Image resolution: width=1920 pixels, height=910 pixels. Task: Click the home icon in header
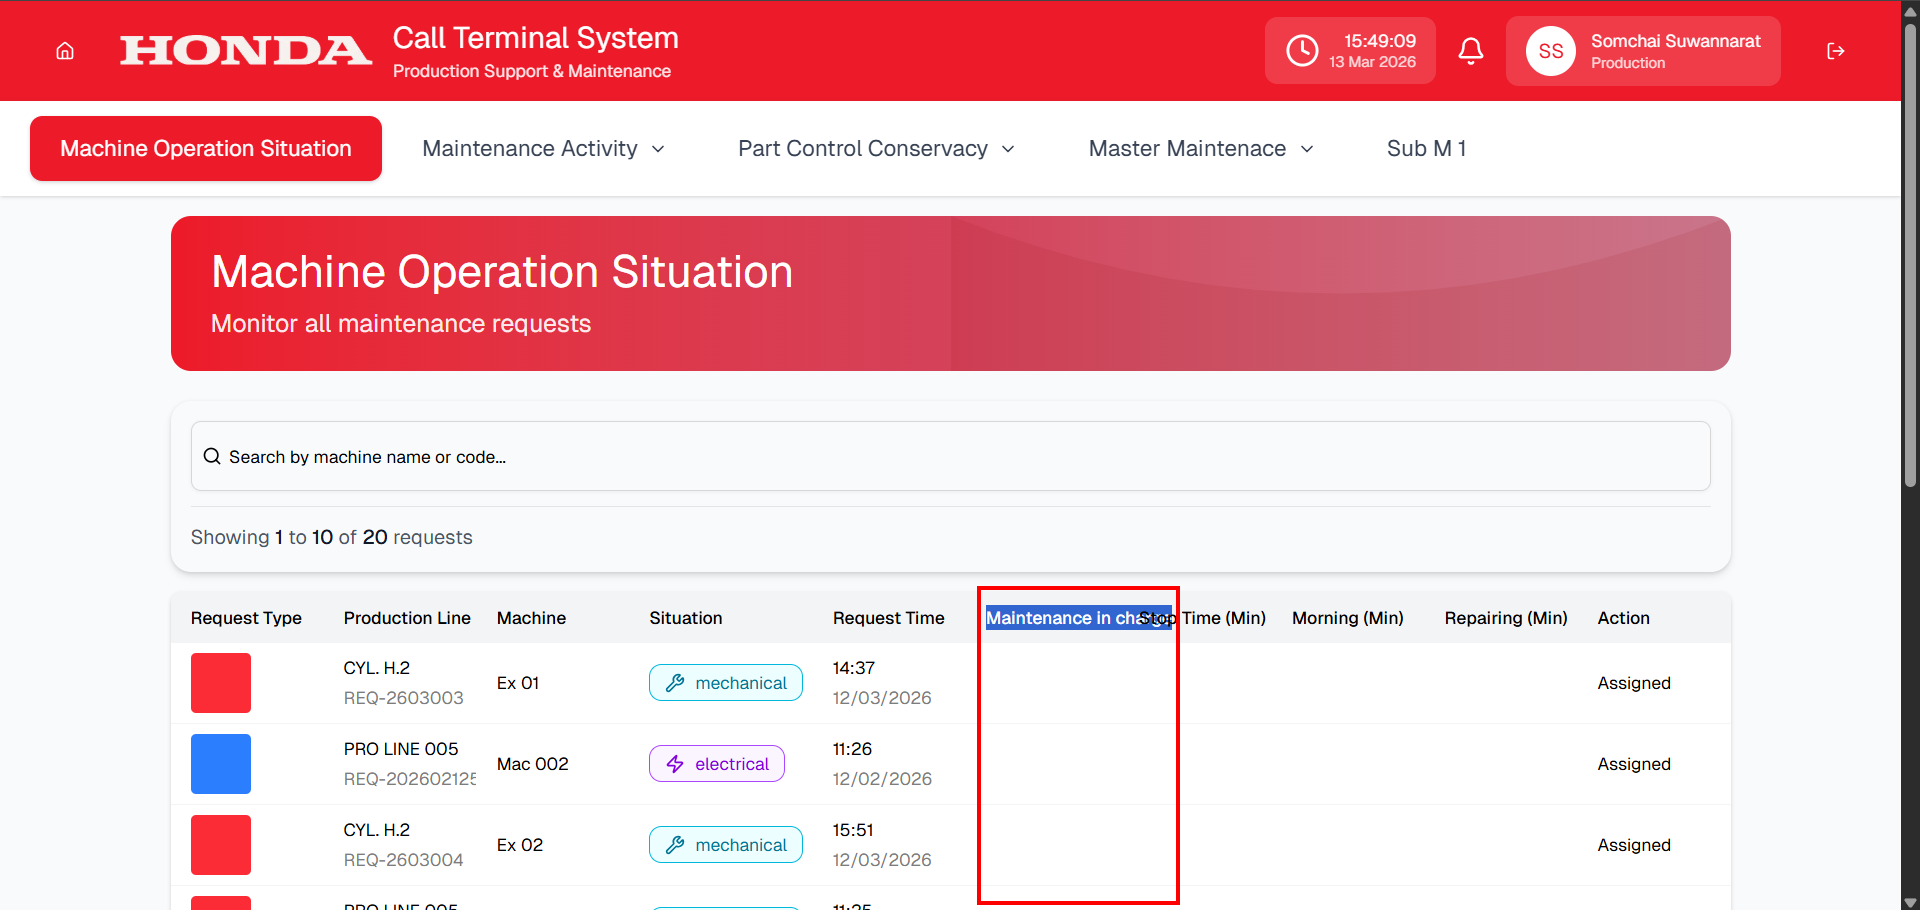(x=65, y=51)
